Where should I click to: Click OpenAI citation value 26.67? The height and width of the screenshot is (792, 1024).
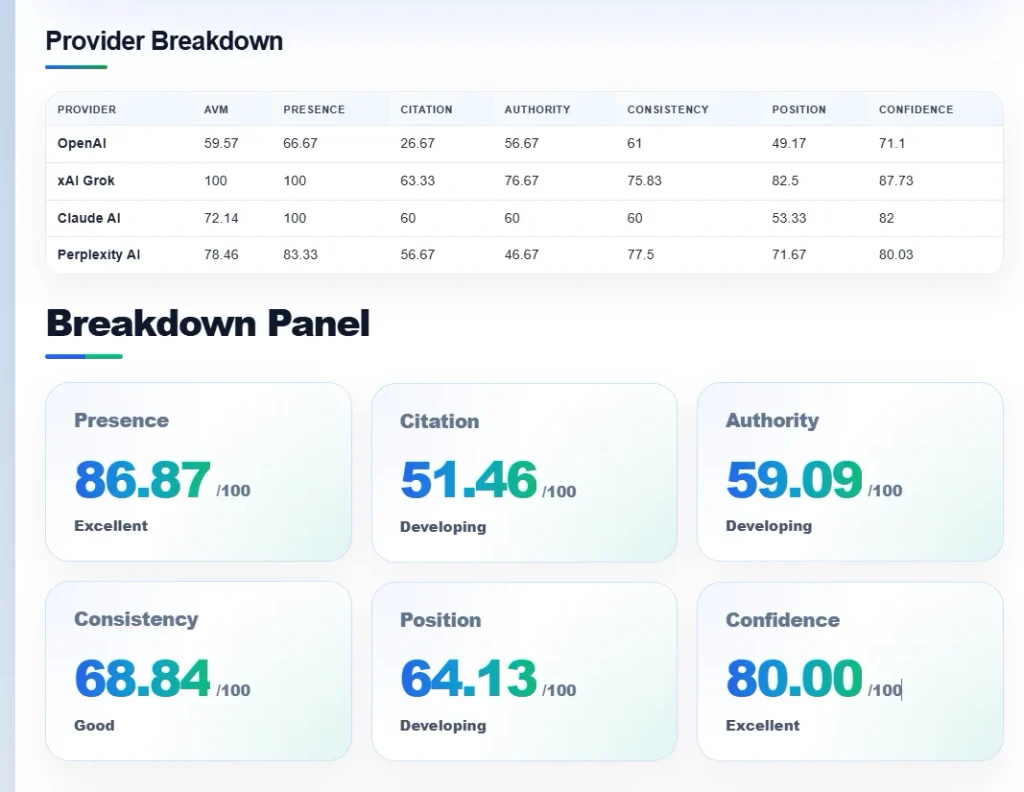417,143
